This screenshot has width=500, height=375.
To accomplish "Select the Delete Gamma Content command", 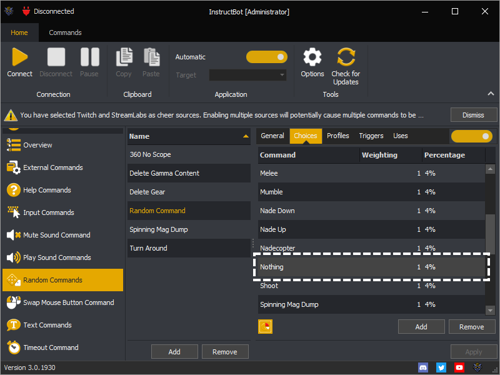I will tap(189, 173).
